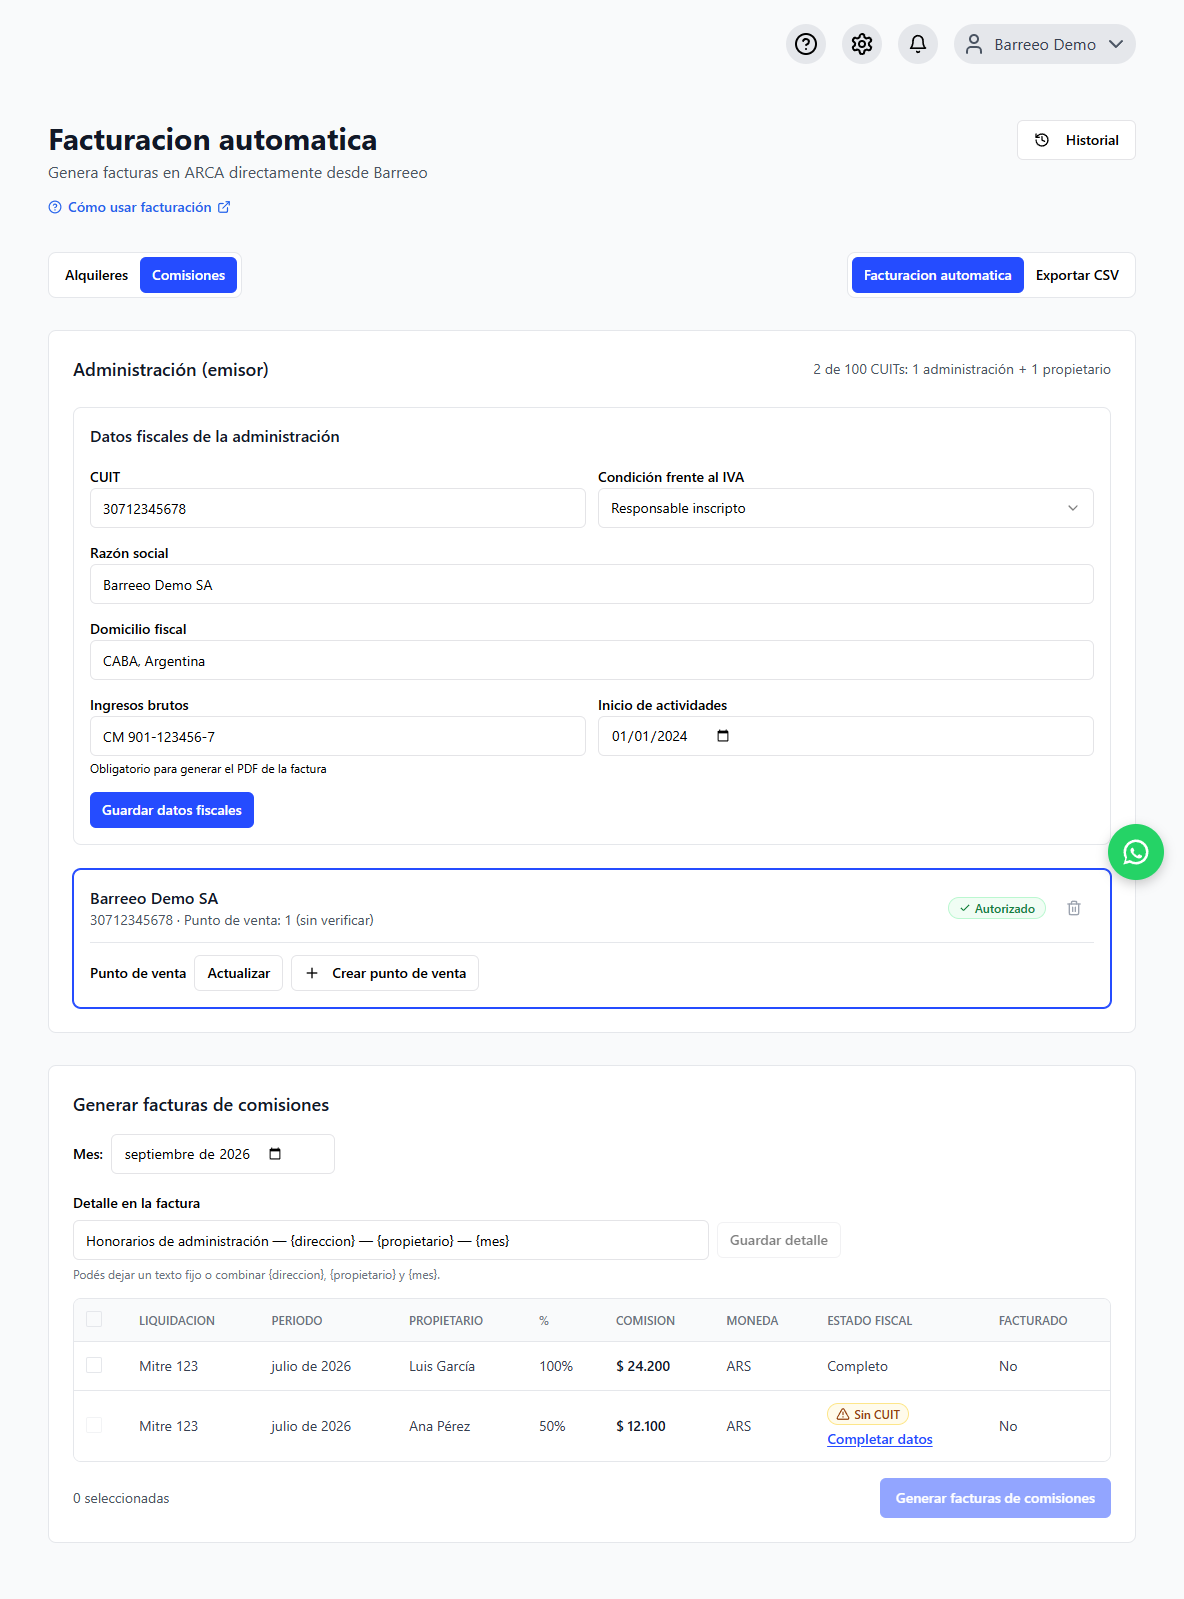Open Historial
The image size is (1184, 1599).
pos(1076,140)
